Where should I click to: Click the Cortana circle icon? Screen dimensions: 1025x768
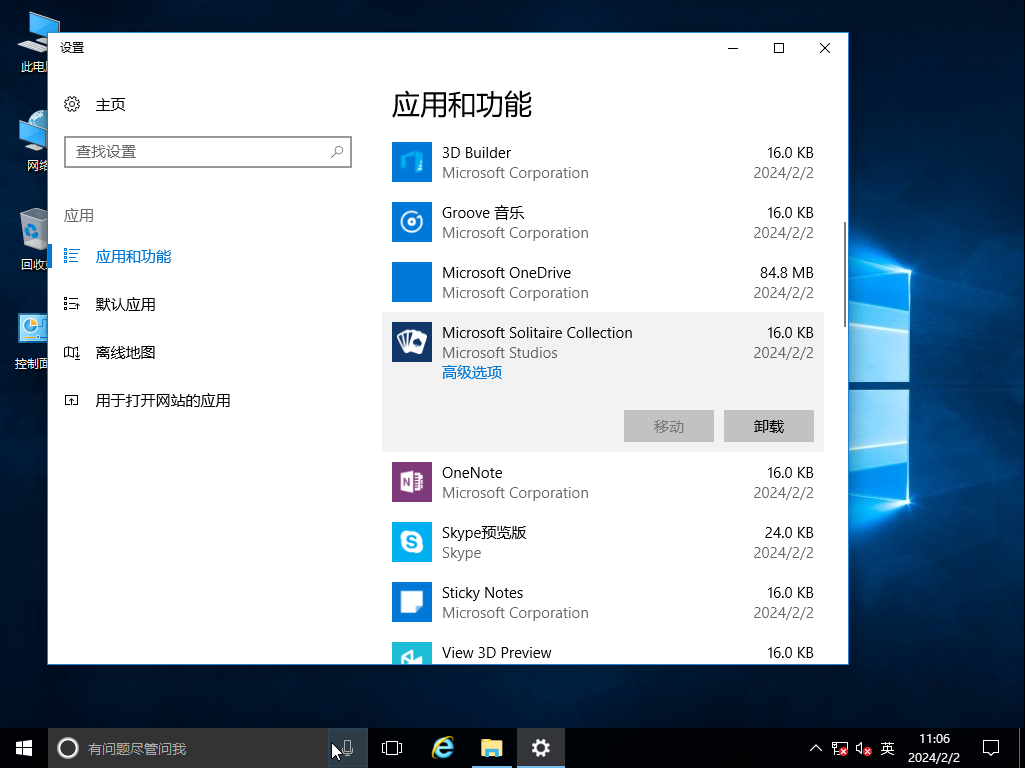pos(68,748)
